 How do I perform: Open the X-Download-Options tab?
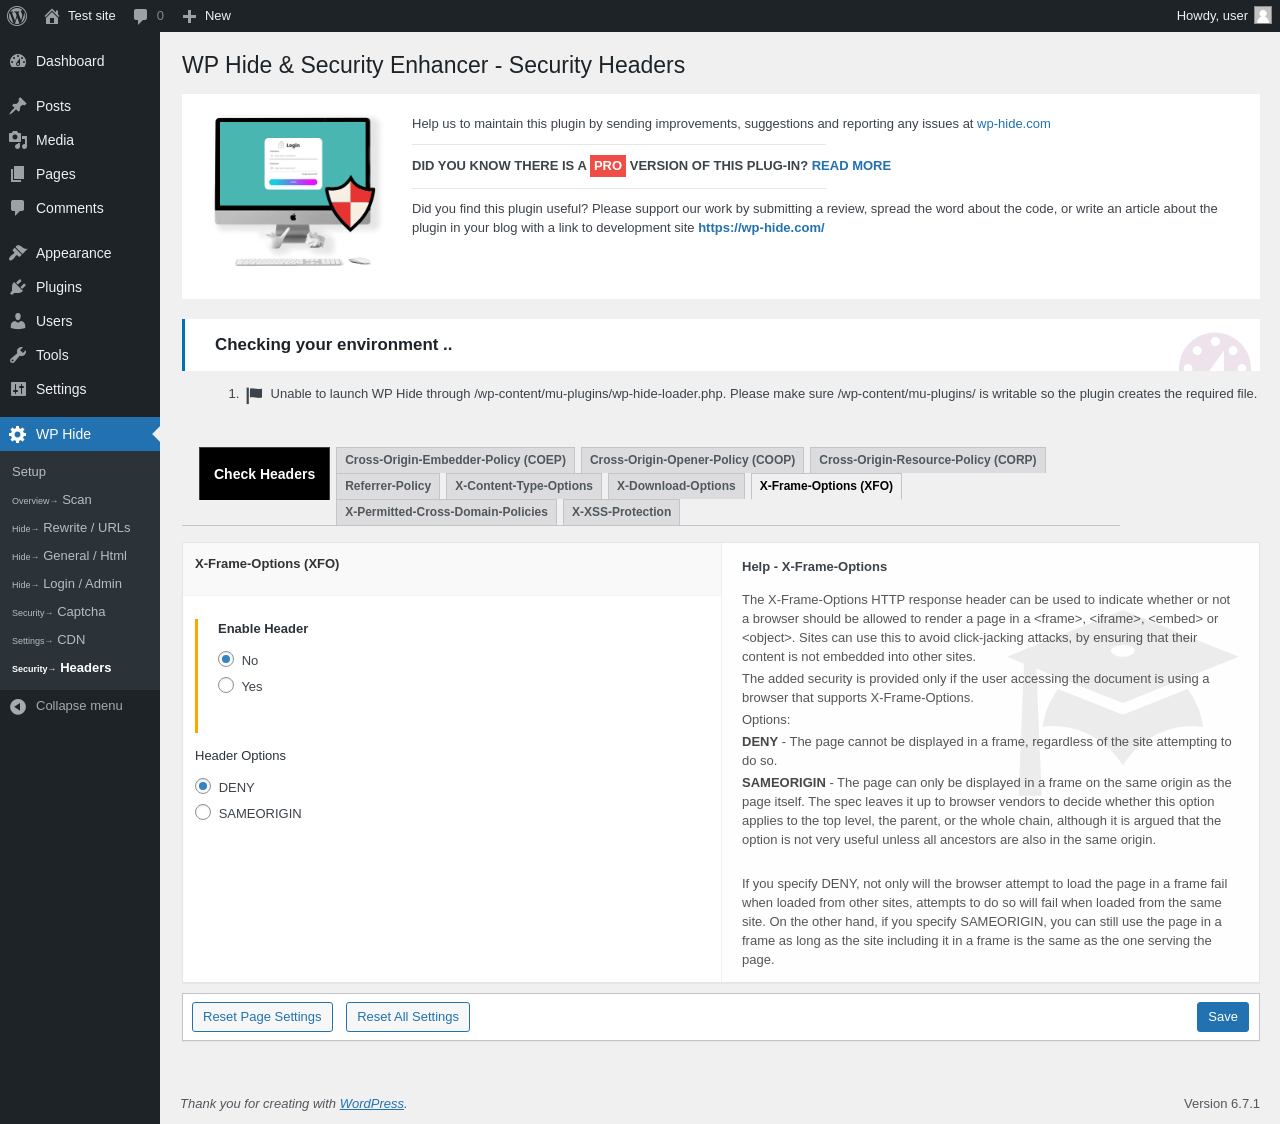(676, 486)
